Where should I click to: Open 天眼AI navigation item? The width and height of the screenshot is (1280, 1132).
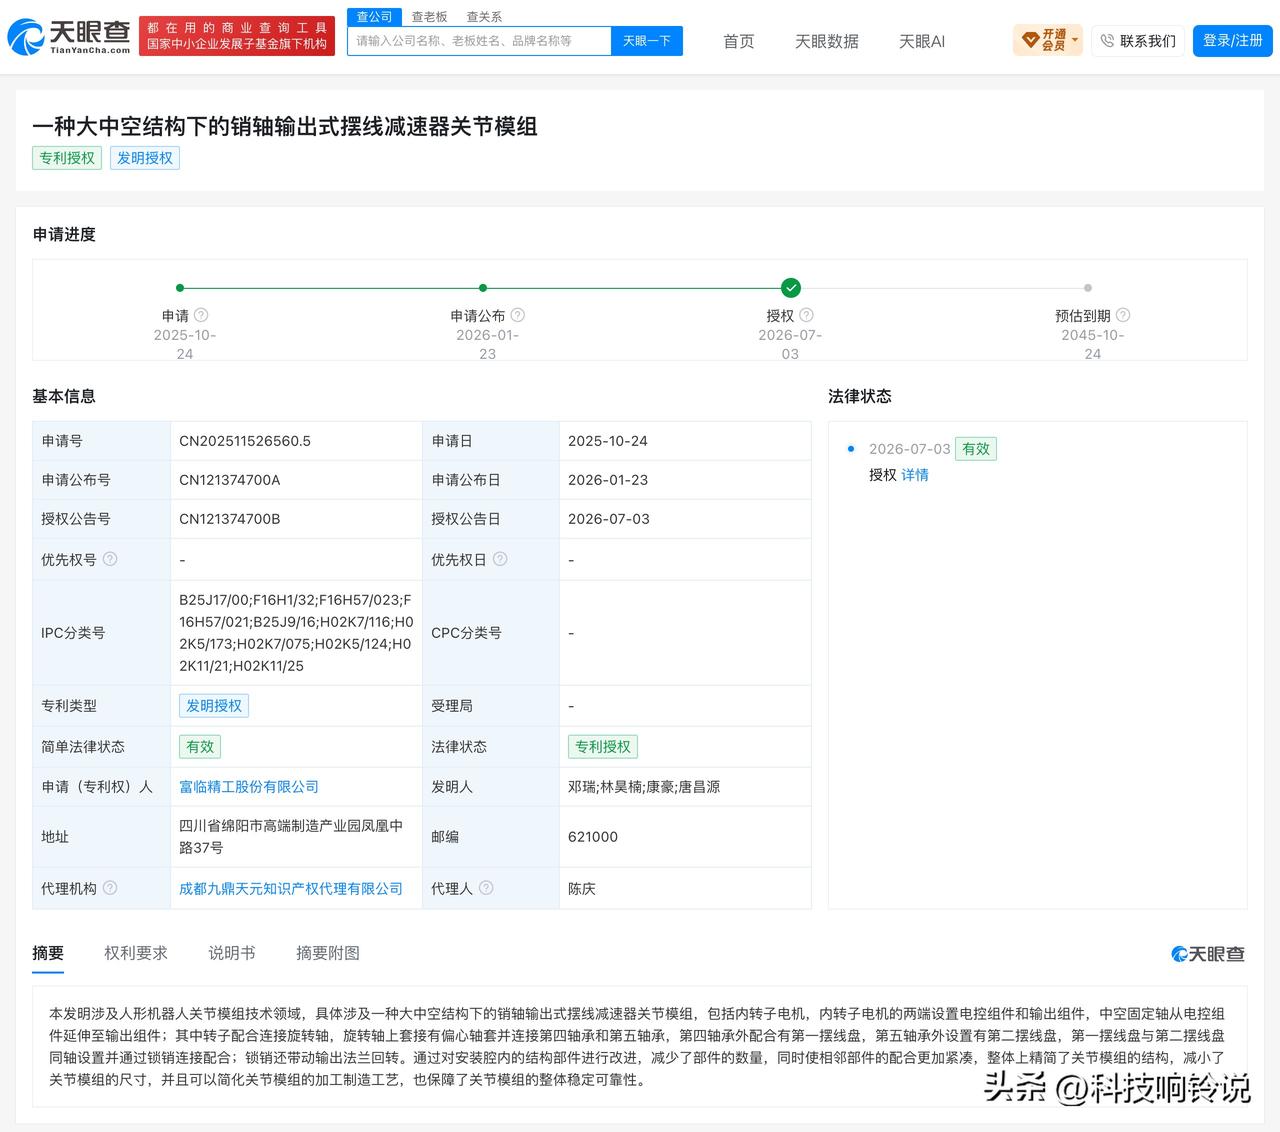point(922,41)
